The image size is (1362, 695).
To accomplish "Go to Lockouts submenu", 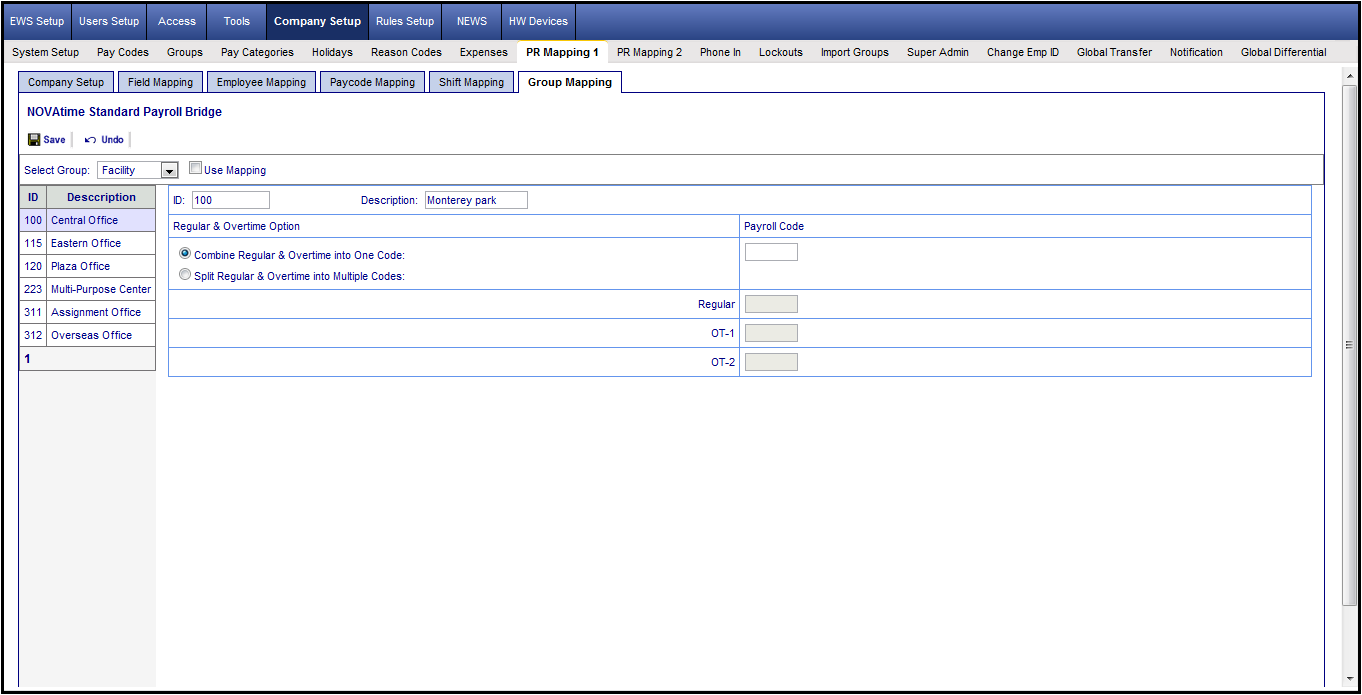I will (x=781, y=52).
